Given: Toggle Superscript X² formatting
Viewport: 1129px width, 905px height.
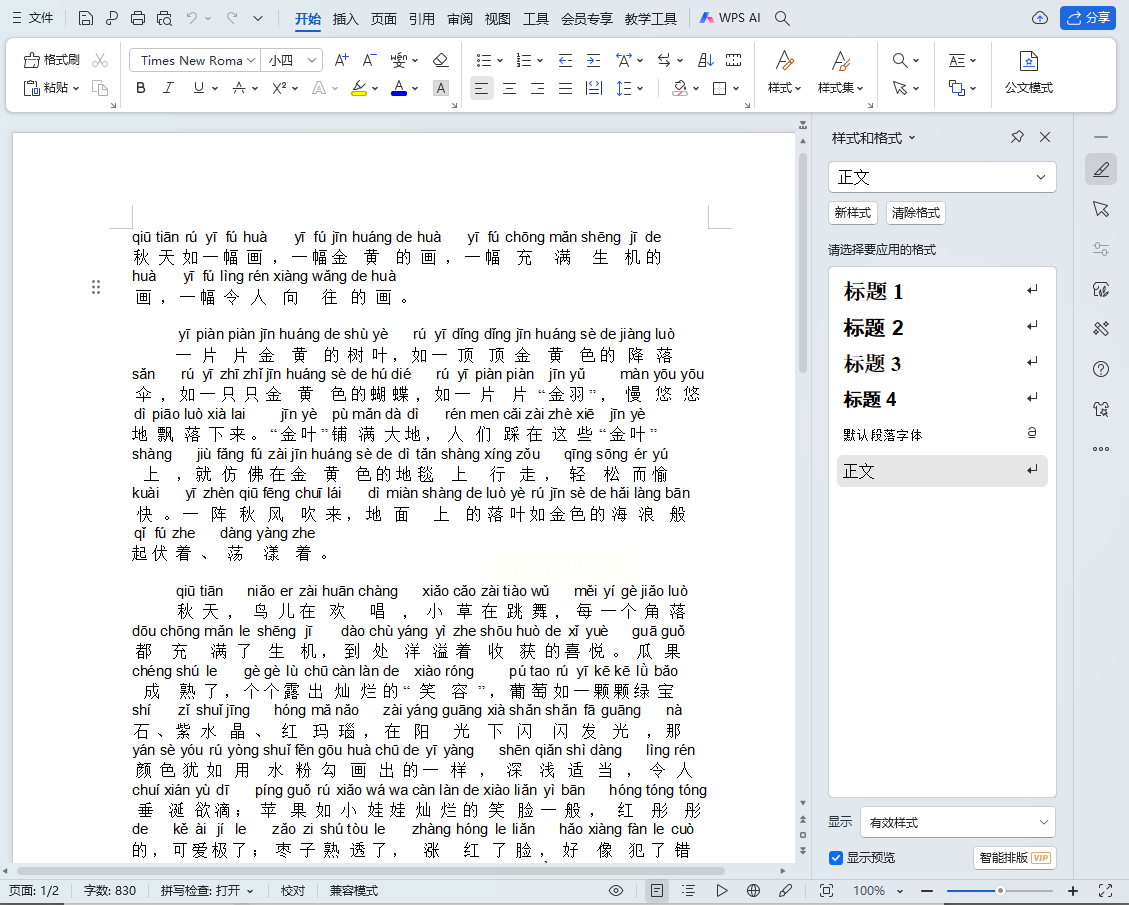Looking at the screenshot, I should (279, 88).
